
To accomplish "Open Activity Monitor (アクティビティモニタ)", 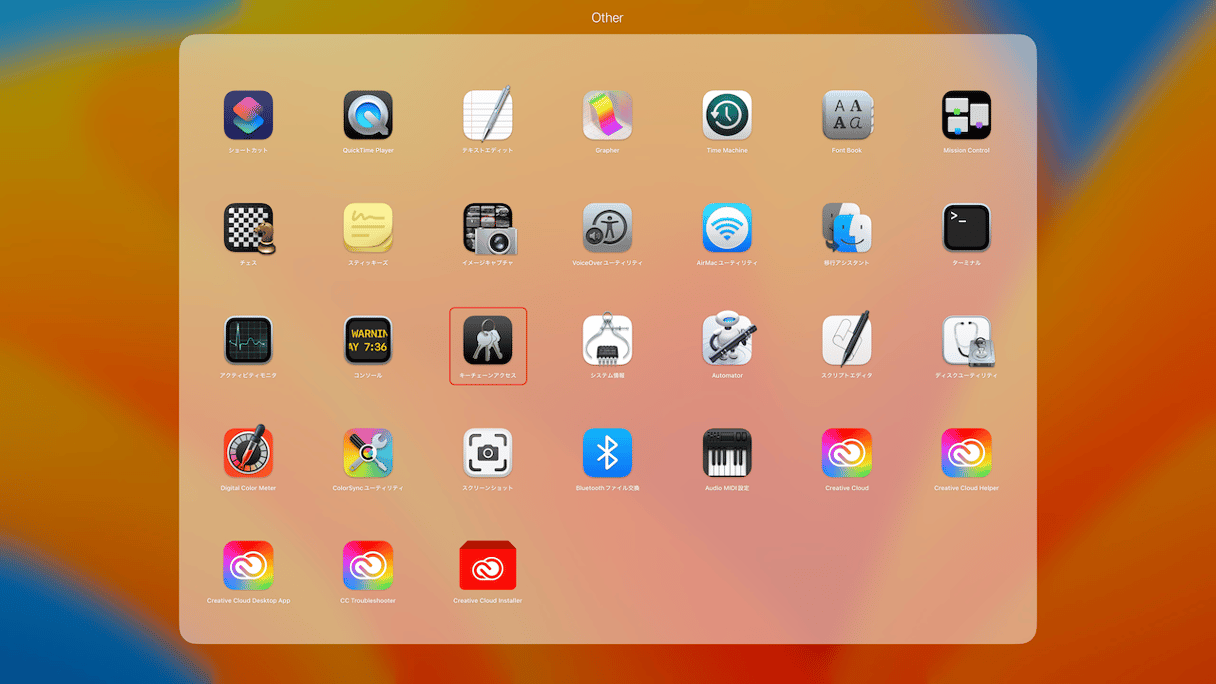I will pos(248,340).
